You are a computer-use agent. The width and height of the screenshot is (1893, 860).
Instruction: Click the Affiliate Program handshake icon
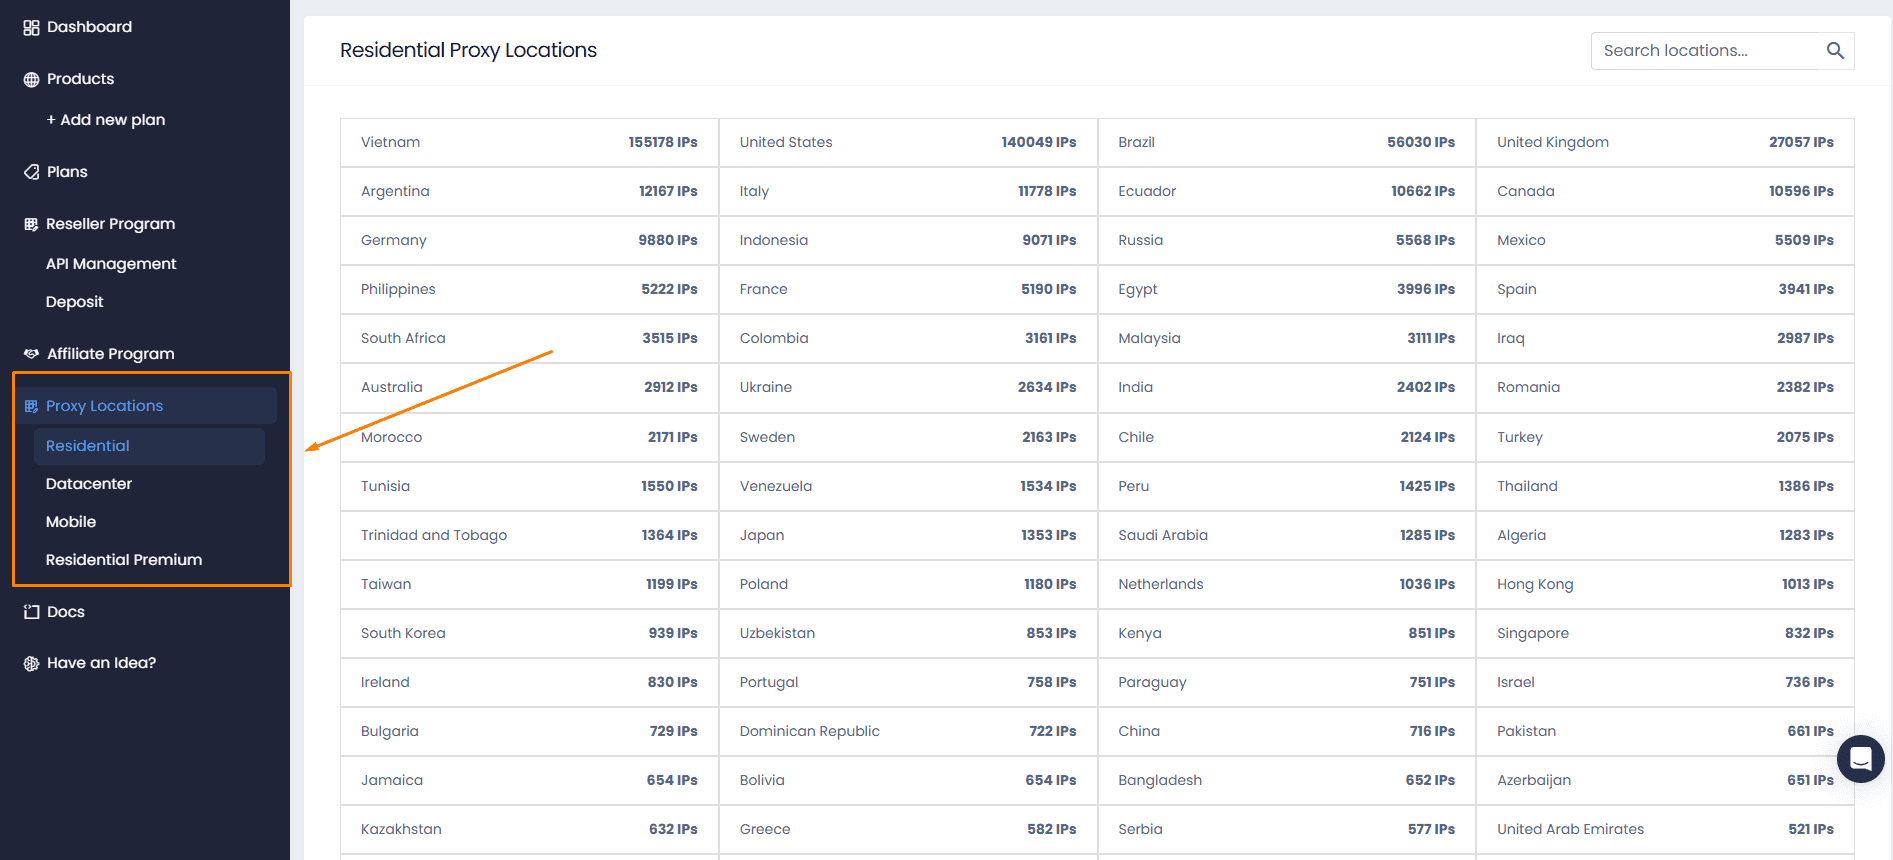point(31,354)
